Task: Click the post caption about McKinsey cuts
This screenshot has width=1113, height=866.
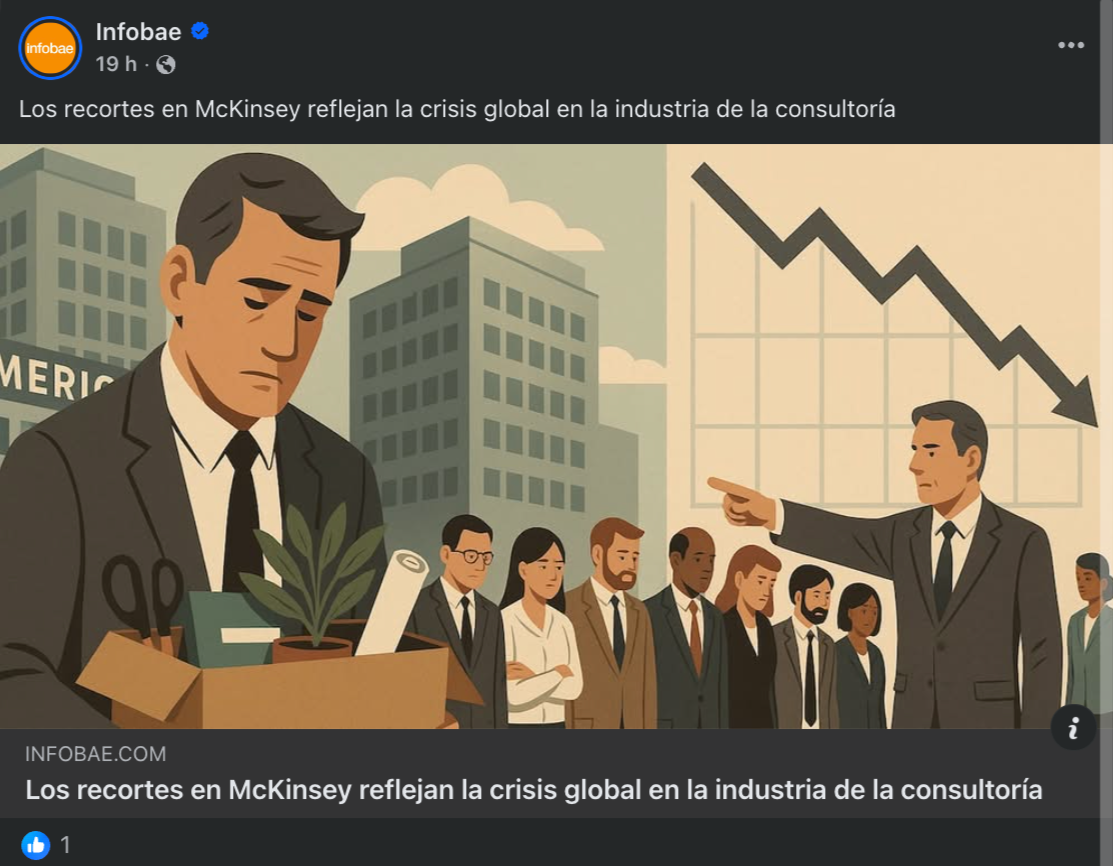Action: tap(457, 109)
